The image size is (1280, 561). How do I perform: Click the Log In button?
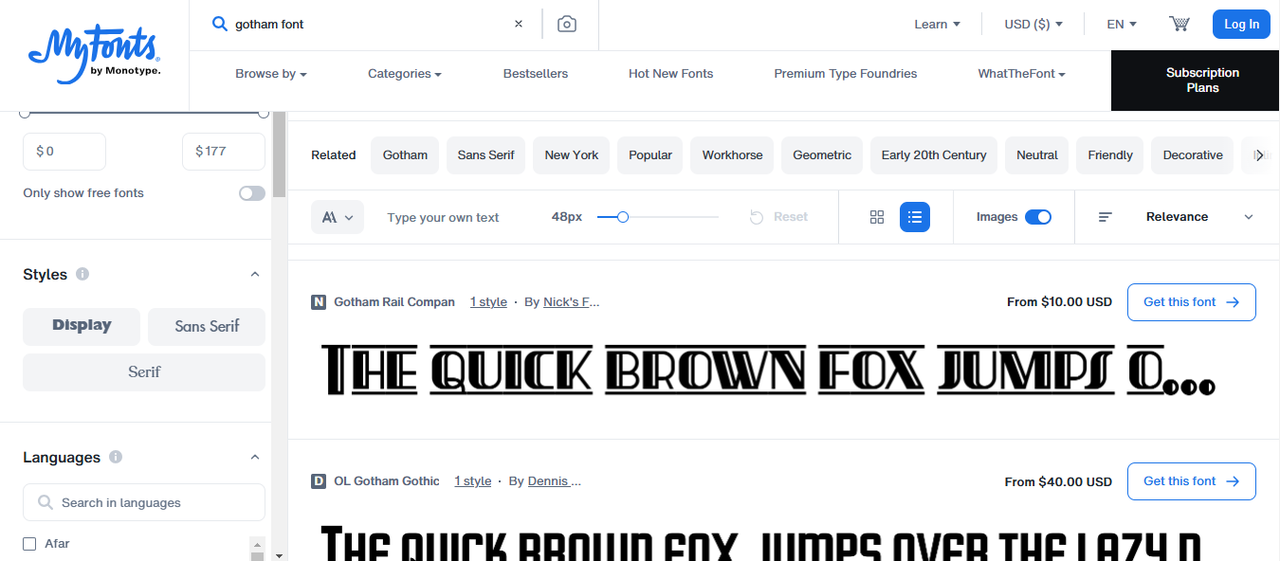pyautogui.click(x=1241, y=24)
